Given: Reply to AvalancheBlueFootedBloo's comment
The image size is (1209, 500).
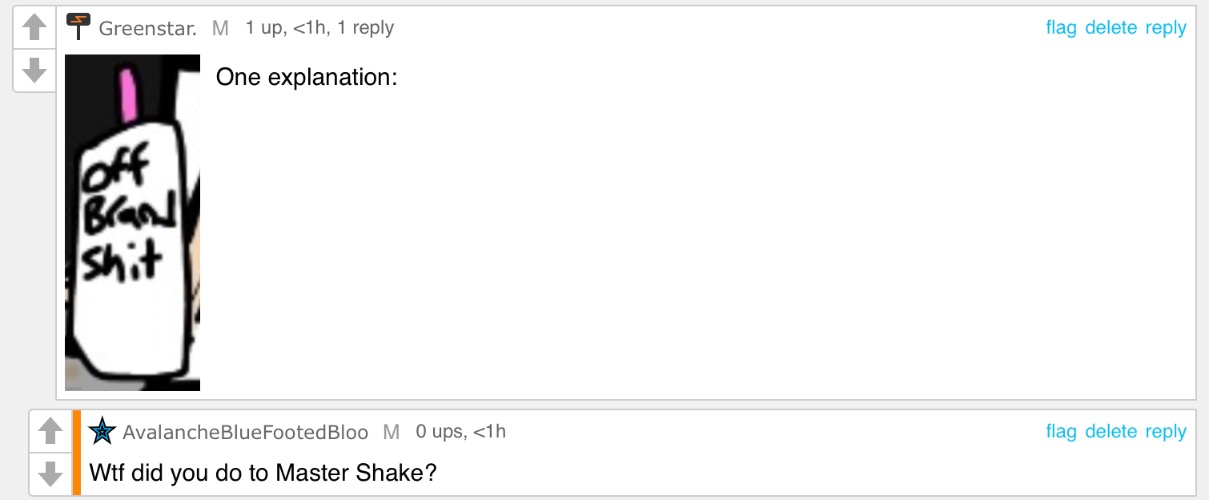Looking at the screenshot, I should point(1166,432).
